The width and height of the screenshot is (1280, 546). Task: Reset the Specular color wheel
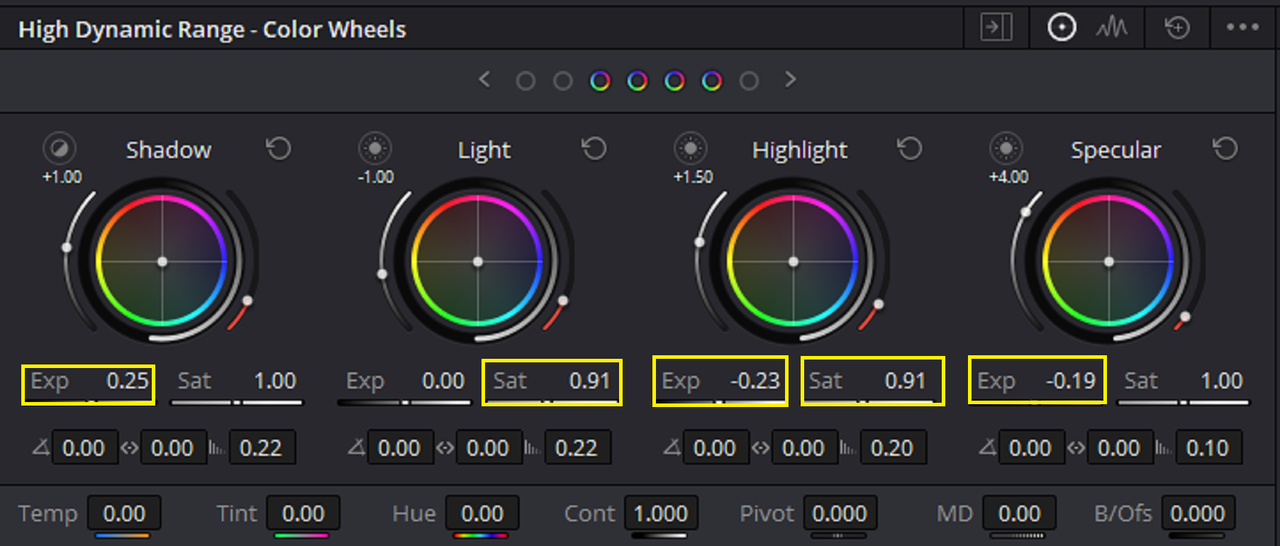click(x=1225, y=149)
